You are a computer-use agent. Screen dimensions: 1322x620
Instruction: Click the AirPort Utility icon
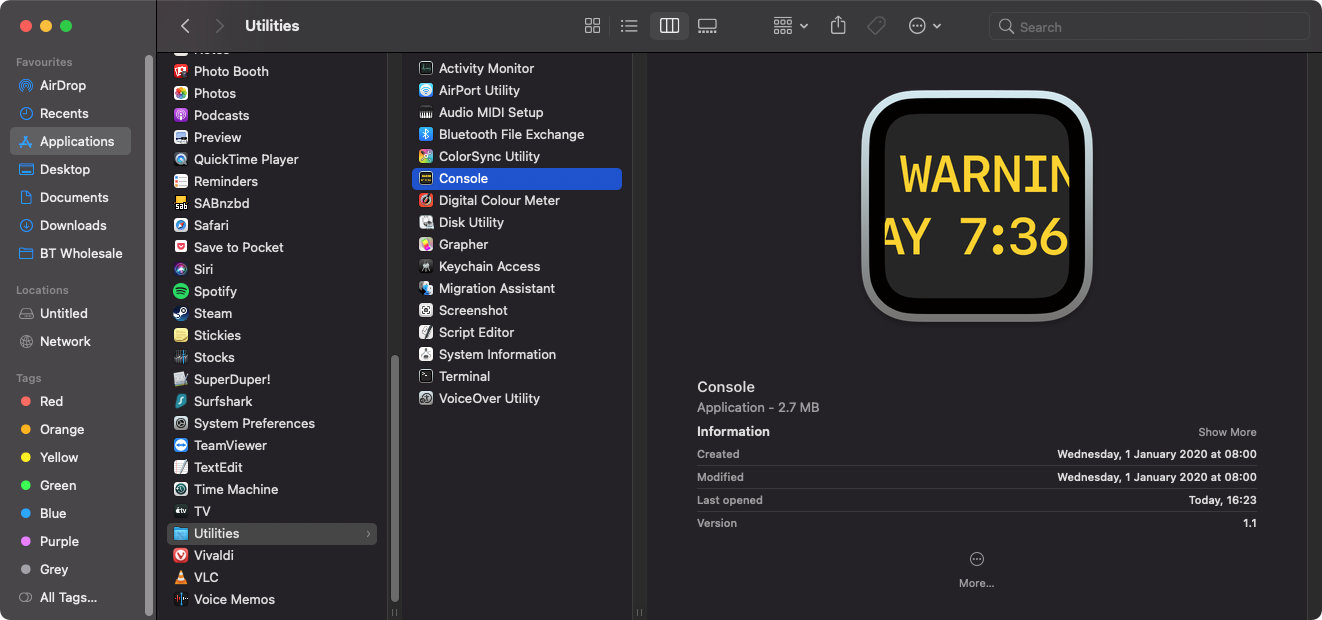tap(426, 90)
